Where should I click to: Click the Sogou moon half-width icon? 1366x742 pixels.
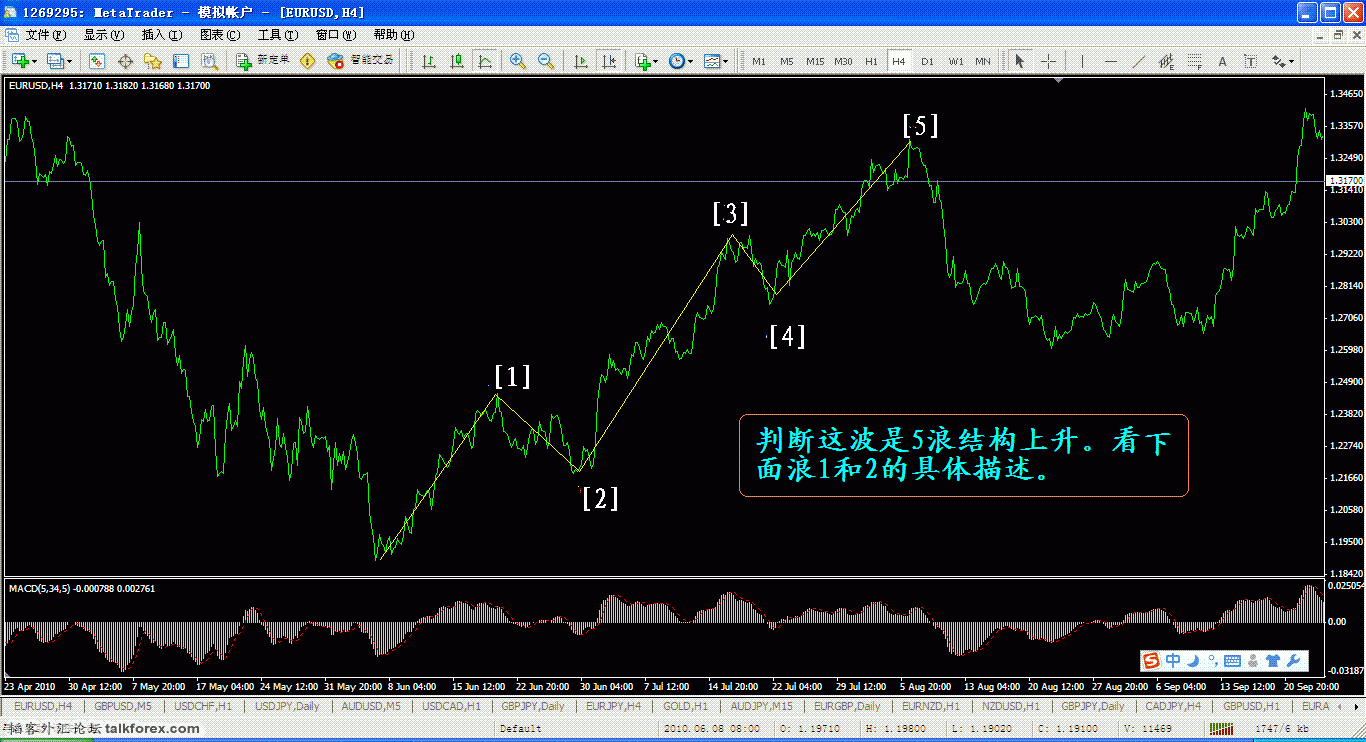(1193, 660)
